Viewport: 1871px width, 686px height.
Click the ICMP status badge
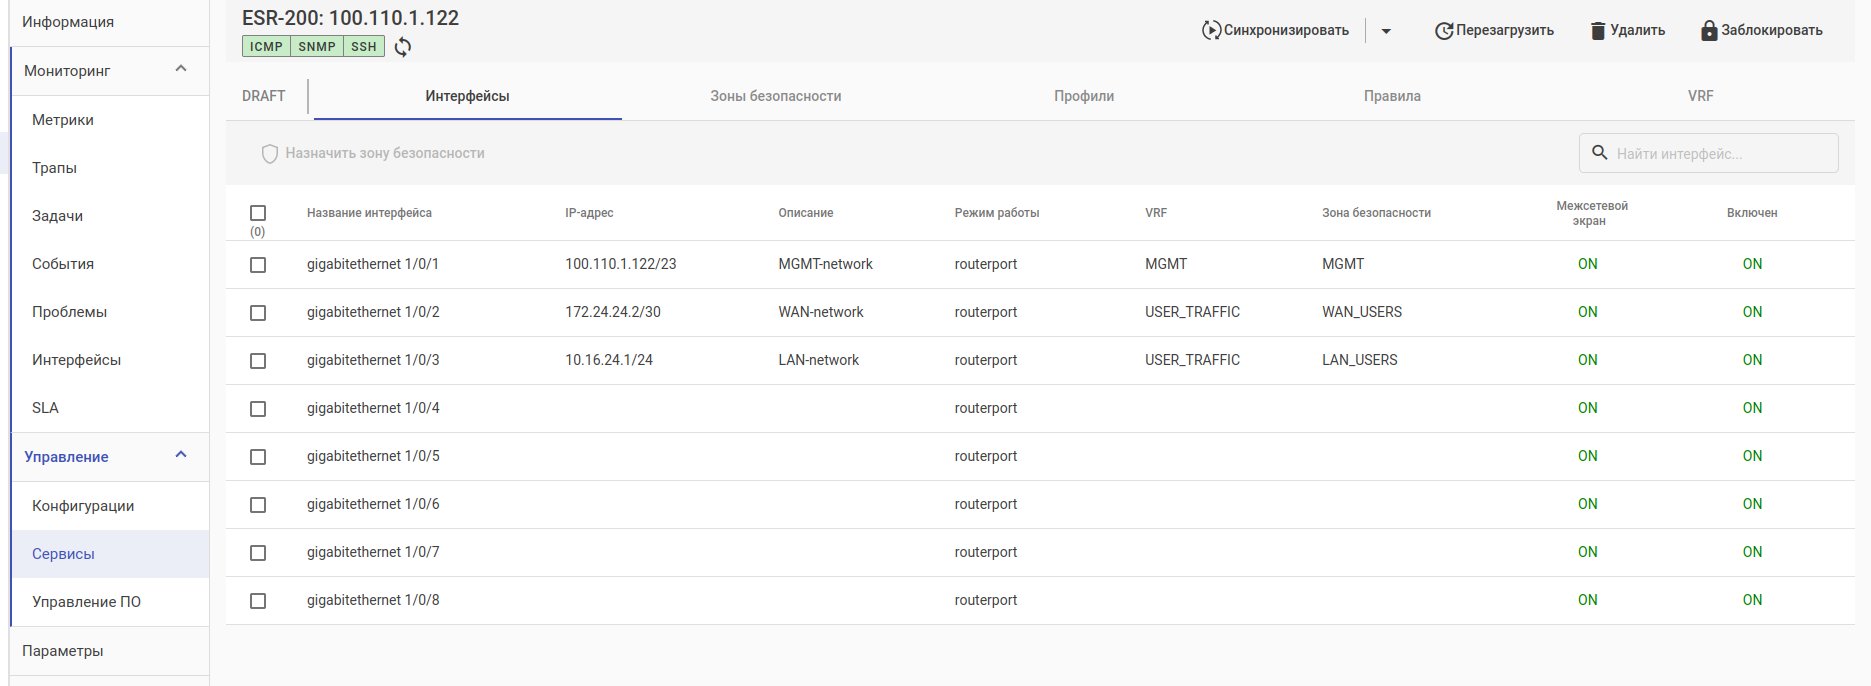[266, 47]
